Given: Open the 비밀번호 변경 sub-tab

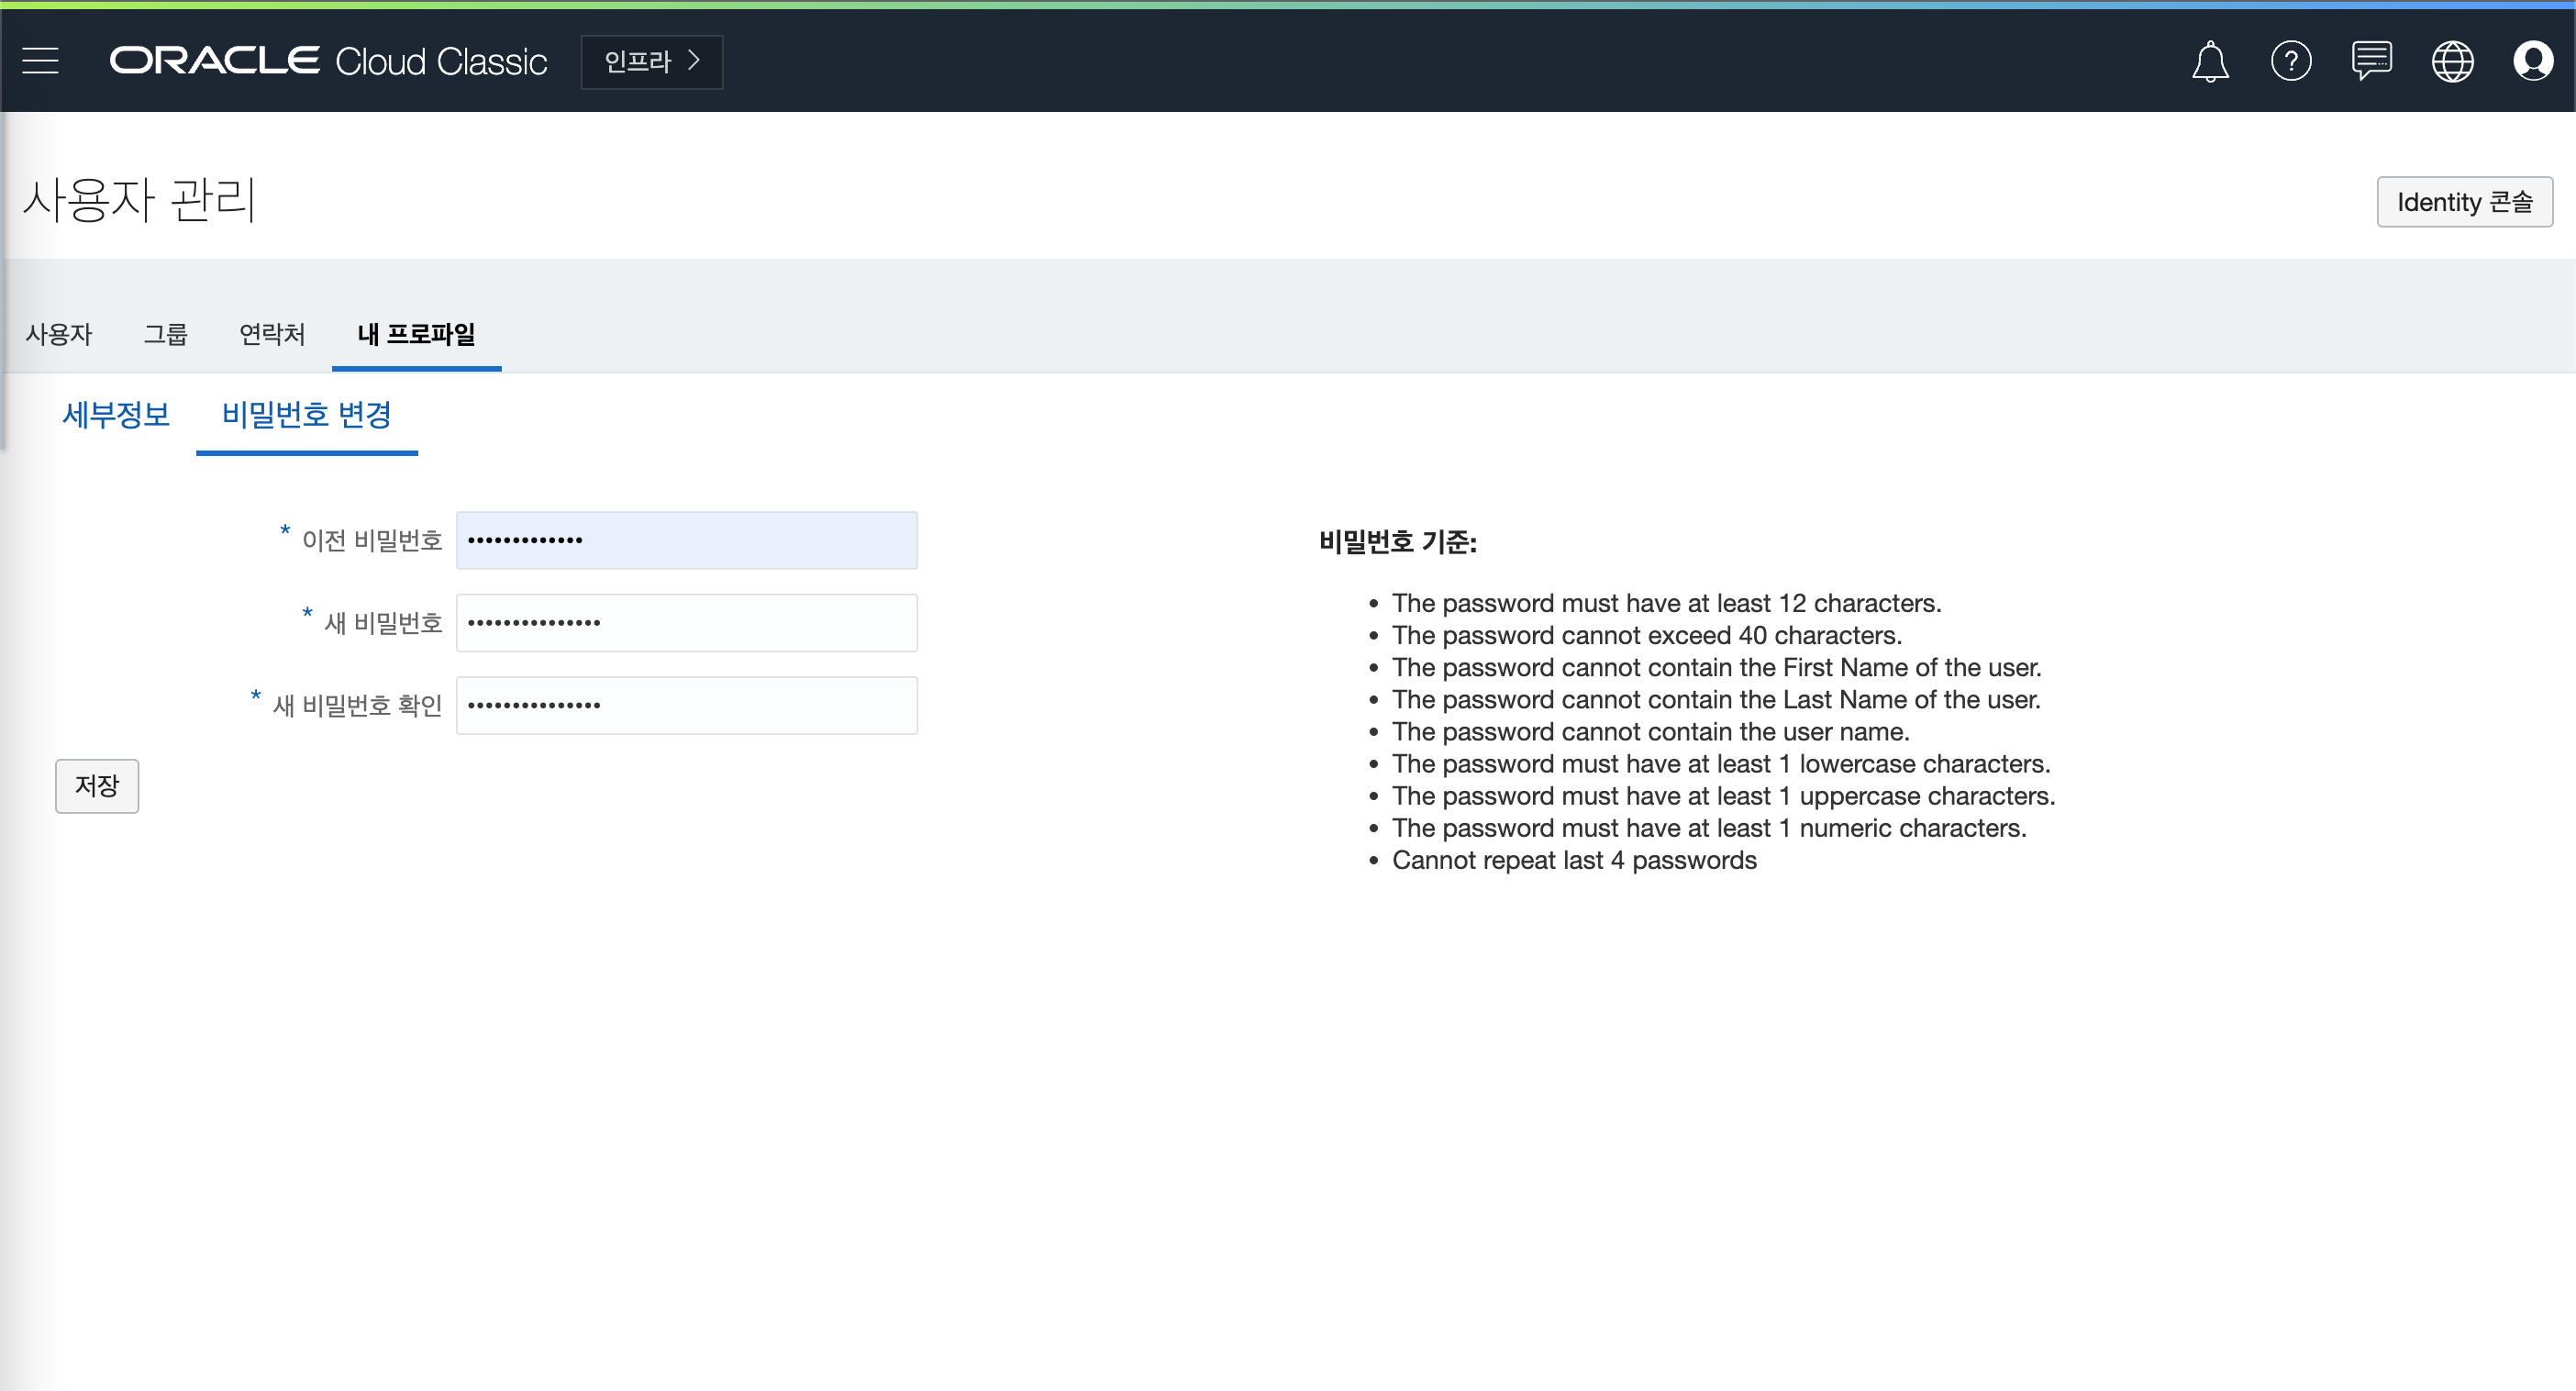Looking at the screenshot, I should pos(307,414).
